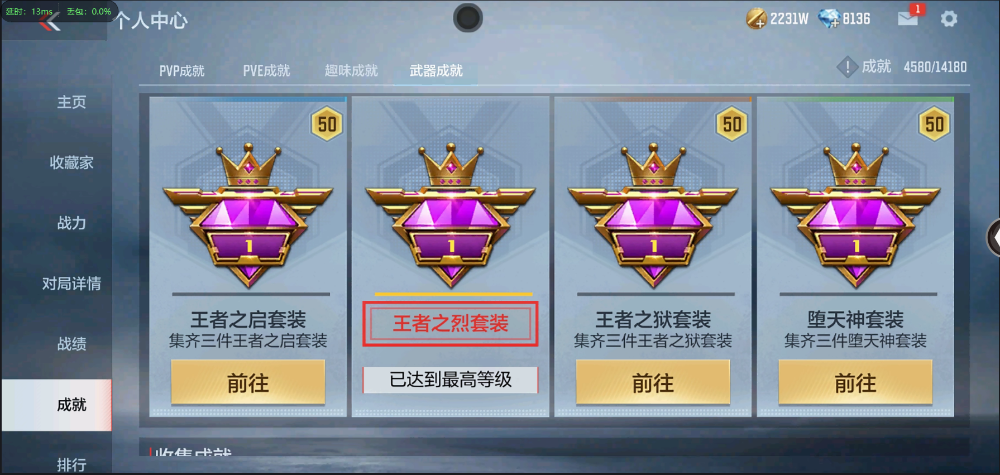The height and width of the screenshot is (475, 1000).
Task: Add gold coins via coin icon
Action: [x=756, y=18]
